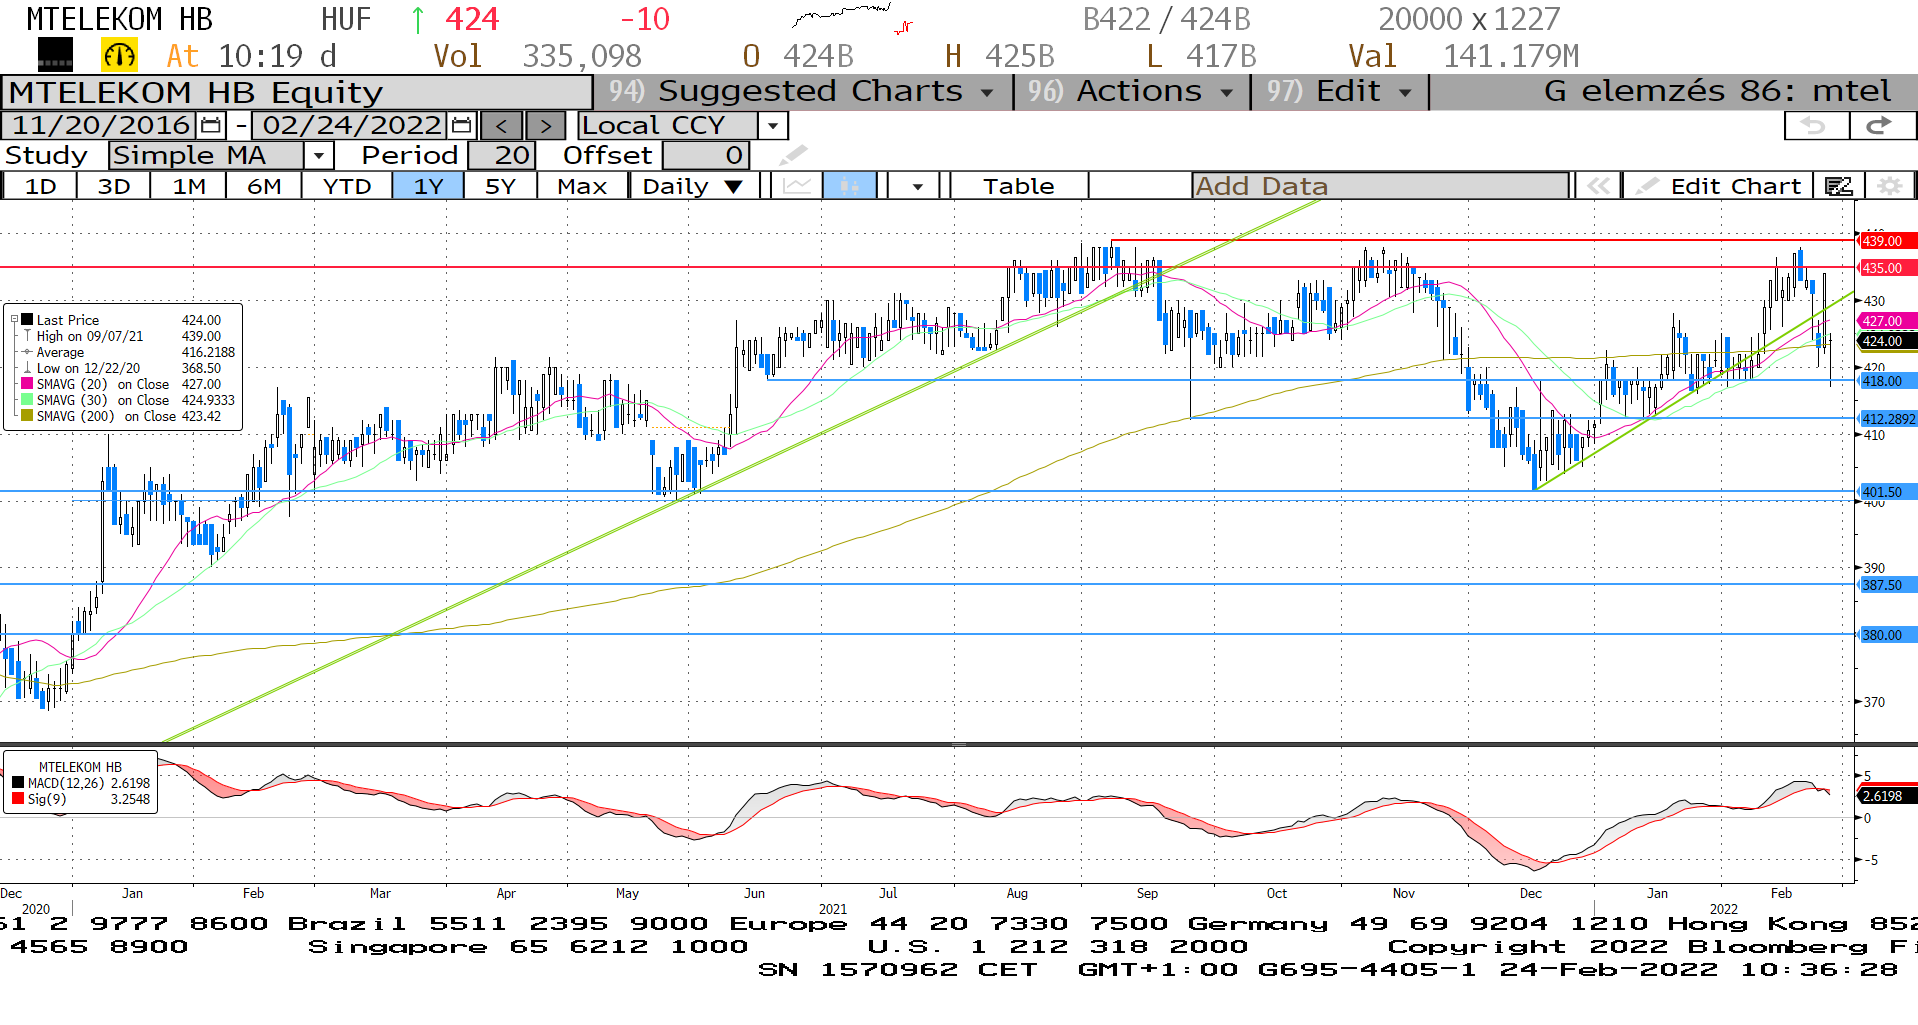Click the redo arrow icon

[1879, 126]
